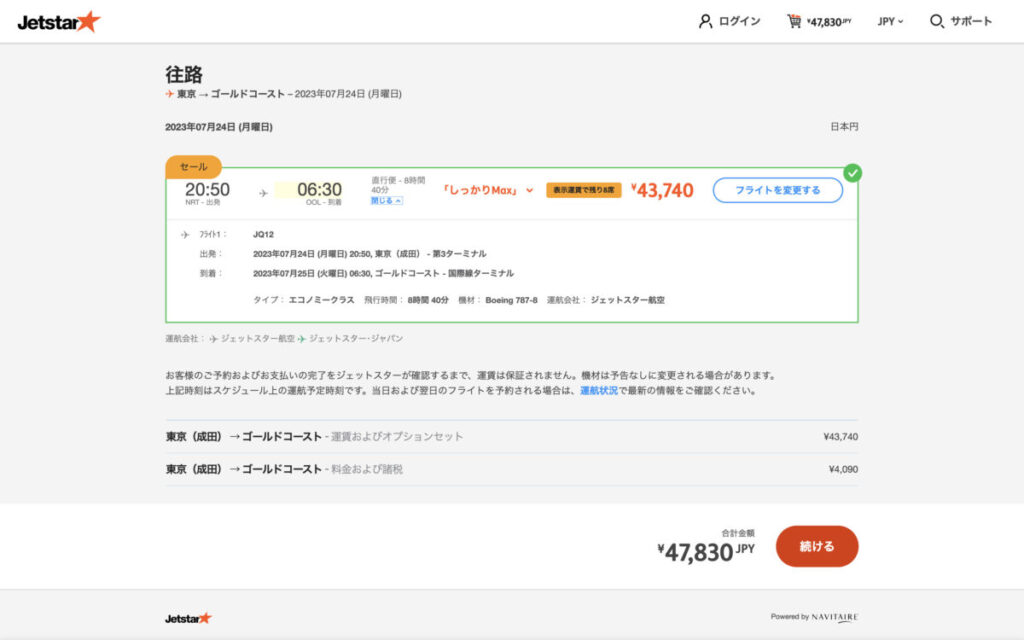Click the green checkmark on the selected flight
1024x640 pixels.
click(x=852, y=172)
